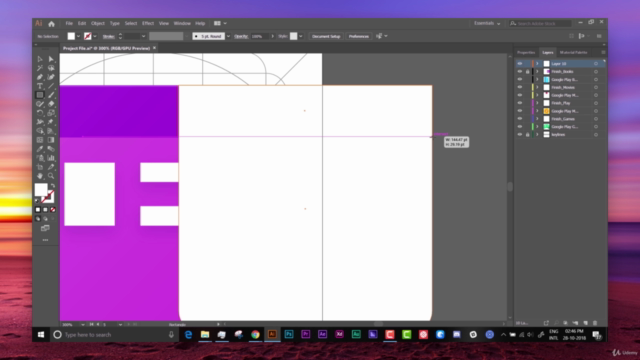This screenshot has width=640, height=360.
Task: Hide the Finish_Books layer
Action: click(x=520, y=71)
